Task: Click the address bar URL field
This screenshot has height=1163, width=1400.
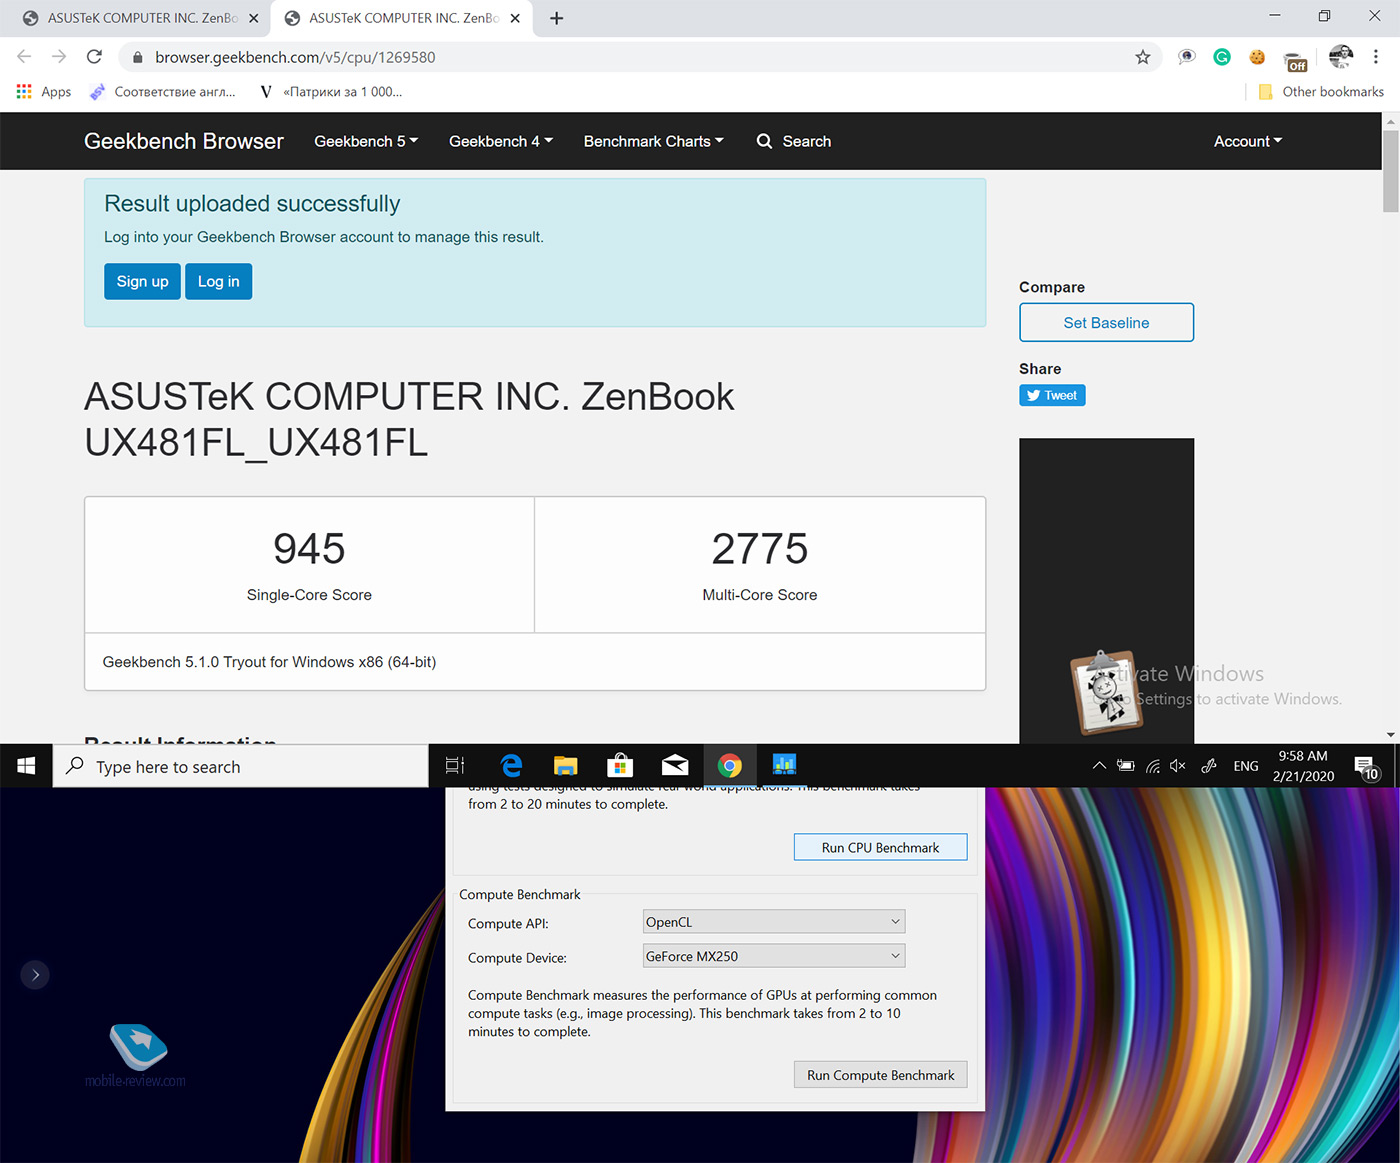Action: coord(640,57)
